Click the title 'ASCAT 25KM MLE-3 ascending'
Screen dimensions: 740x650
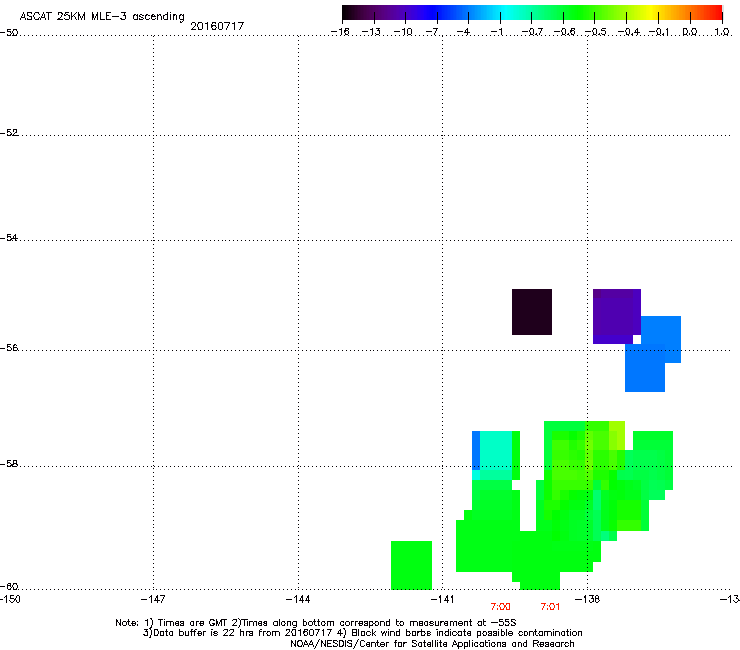102,17
